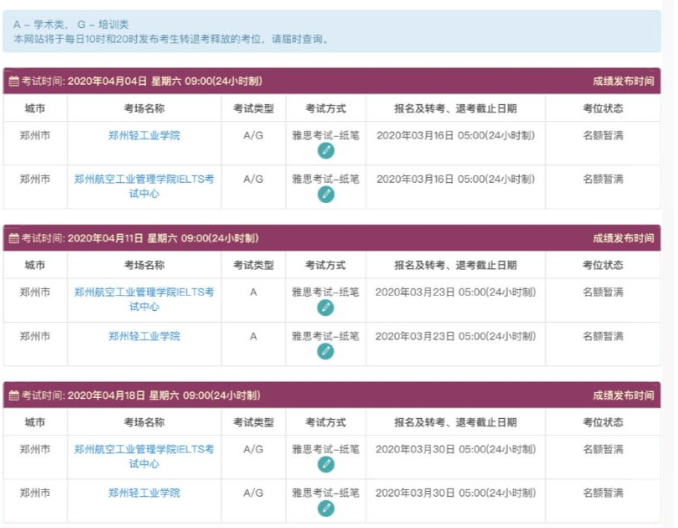Click 名额暂满 status for 04月11日 郑州航空工业管理学院
The image size is (678, 528).
coord(603,292)
